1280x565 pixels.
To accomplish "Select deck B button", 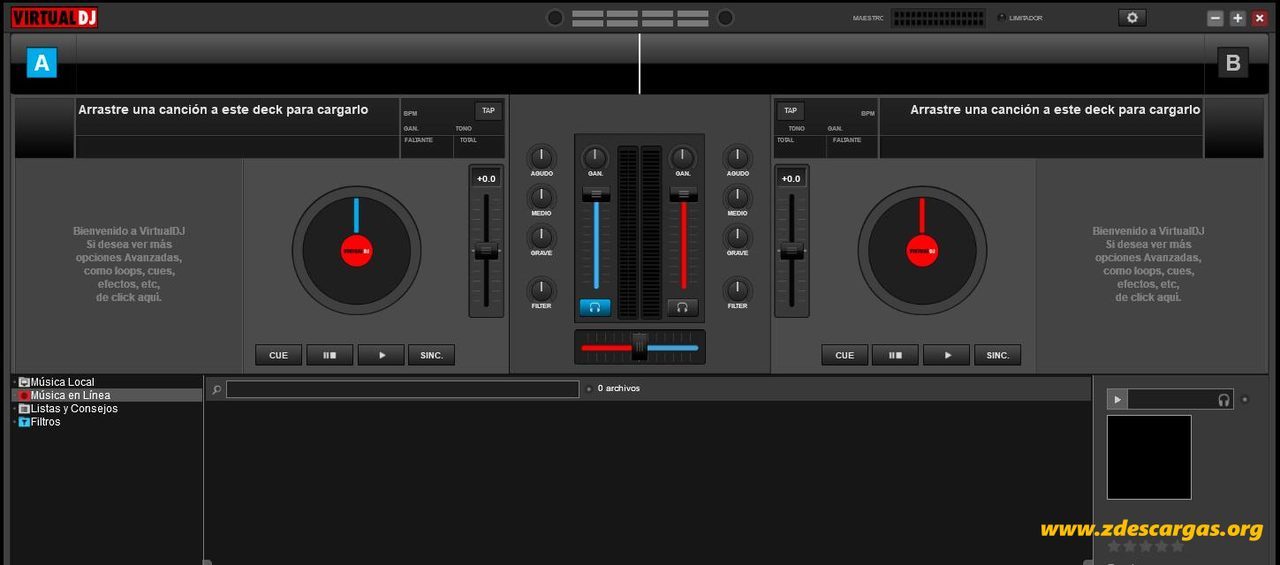I will [1233, 63].
